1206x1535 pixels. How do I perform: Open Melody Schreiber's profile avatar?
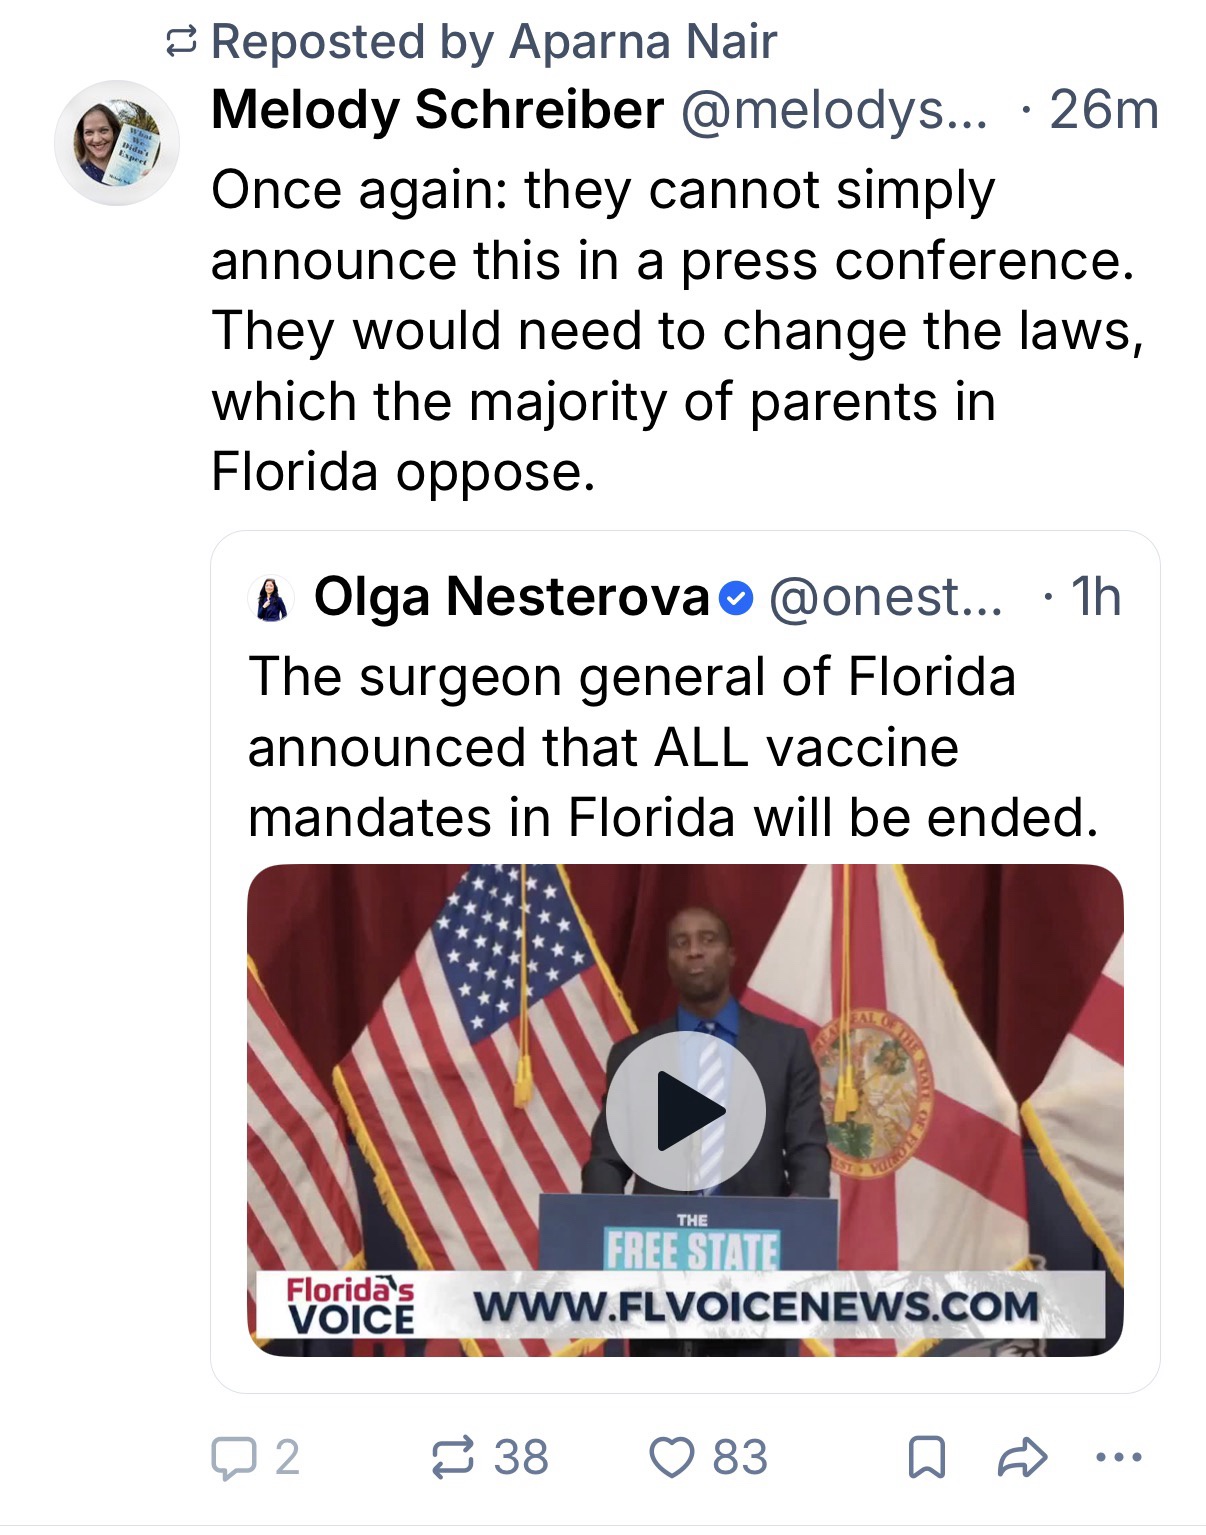117,142
